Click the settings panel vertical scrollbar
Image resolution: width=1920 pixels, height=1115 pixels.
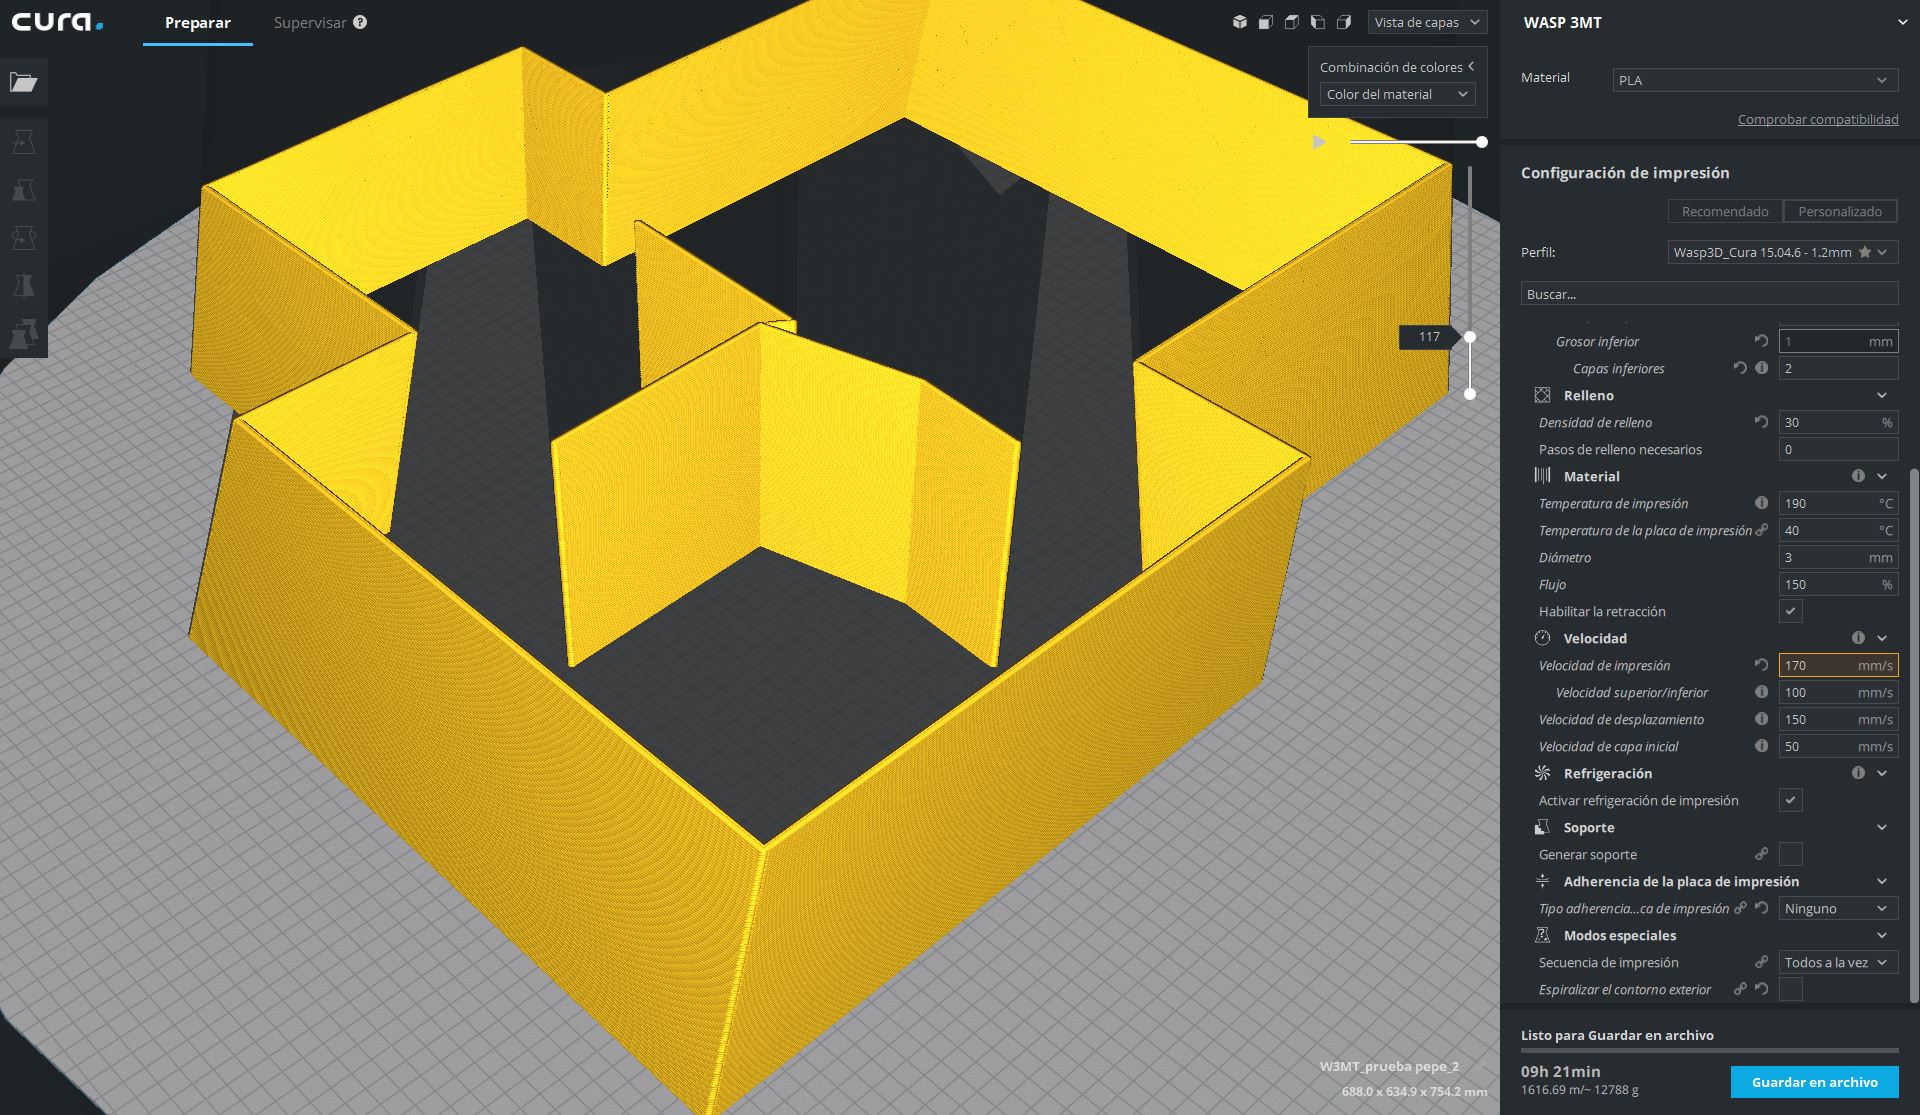(1914, 733)
